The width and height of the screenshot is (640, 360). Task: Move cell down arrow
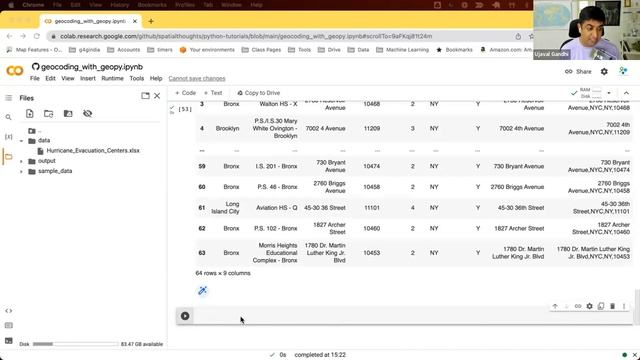click(567, 306)
